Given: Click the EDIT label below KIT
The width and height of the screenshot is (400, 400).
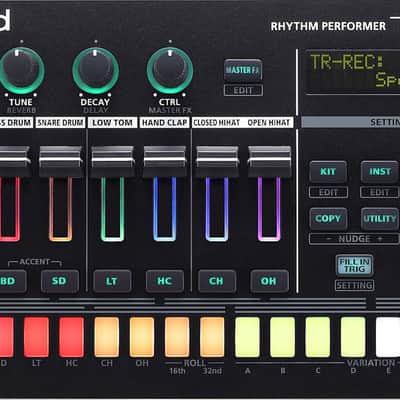Looking at the screenshot, I should tap(328, 192).
